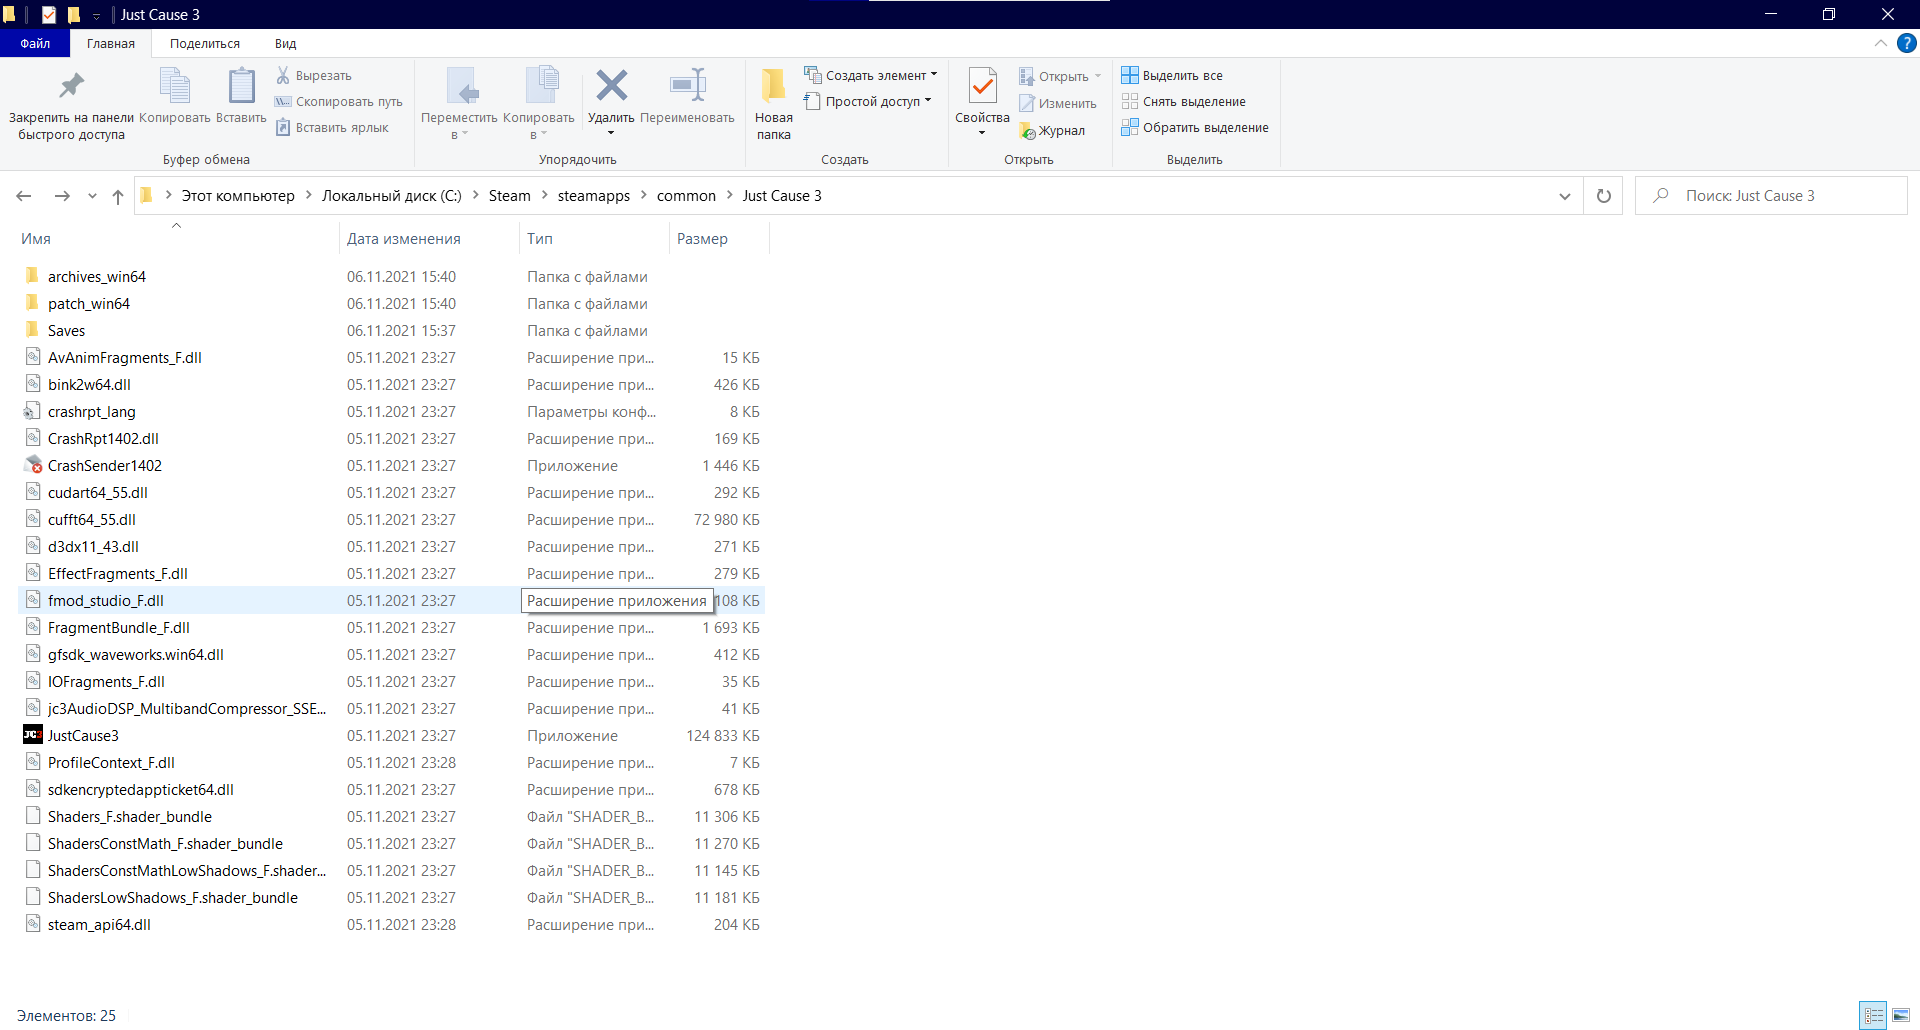Viewport: 1920px width, 1030px height.
Task: Open the Файл menu
Action: tap(35, 43)
